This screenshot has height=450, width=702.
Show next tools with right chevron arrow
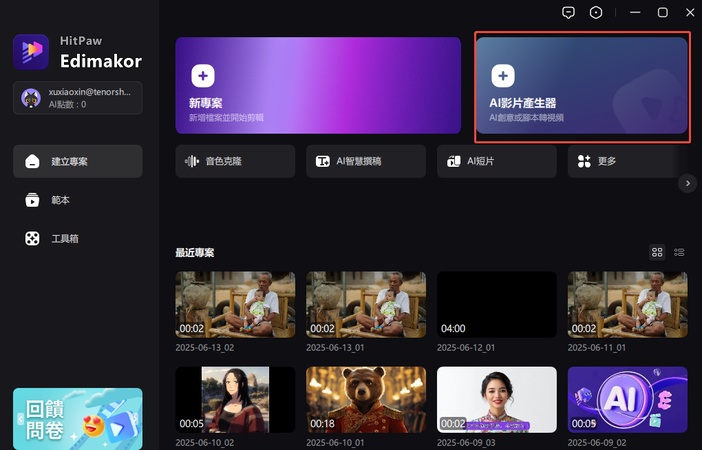pyautogui.click(x=688, y=183)
